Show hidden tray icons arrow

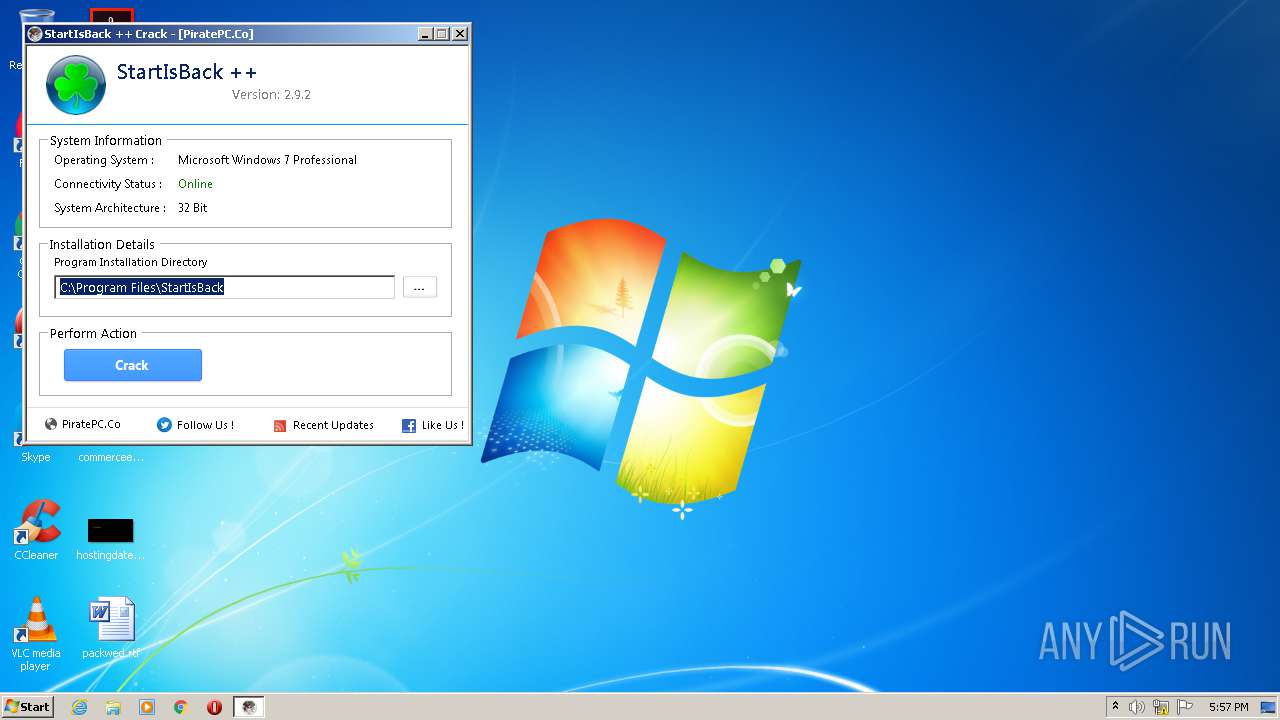1115,707
